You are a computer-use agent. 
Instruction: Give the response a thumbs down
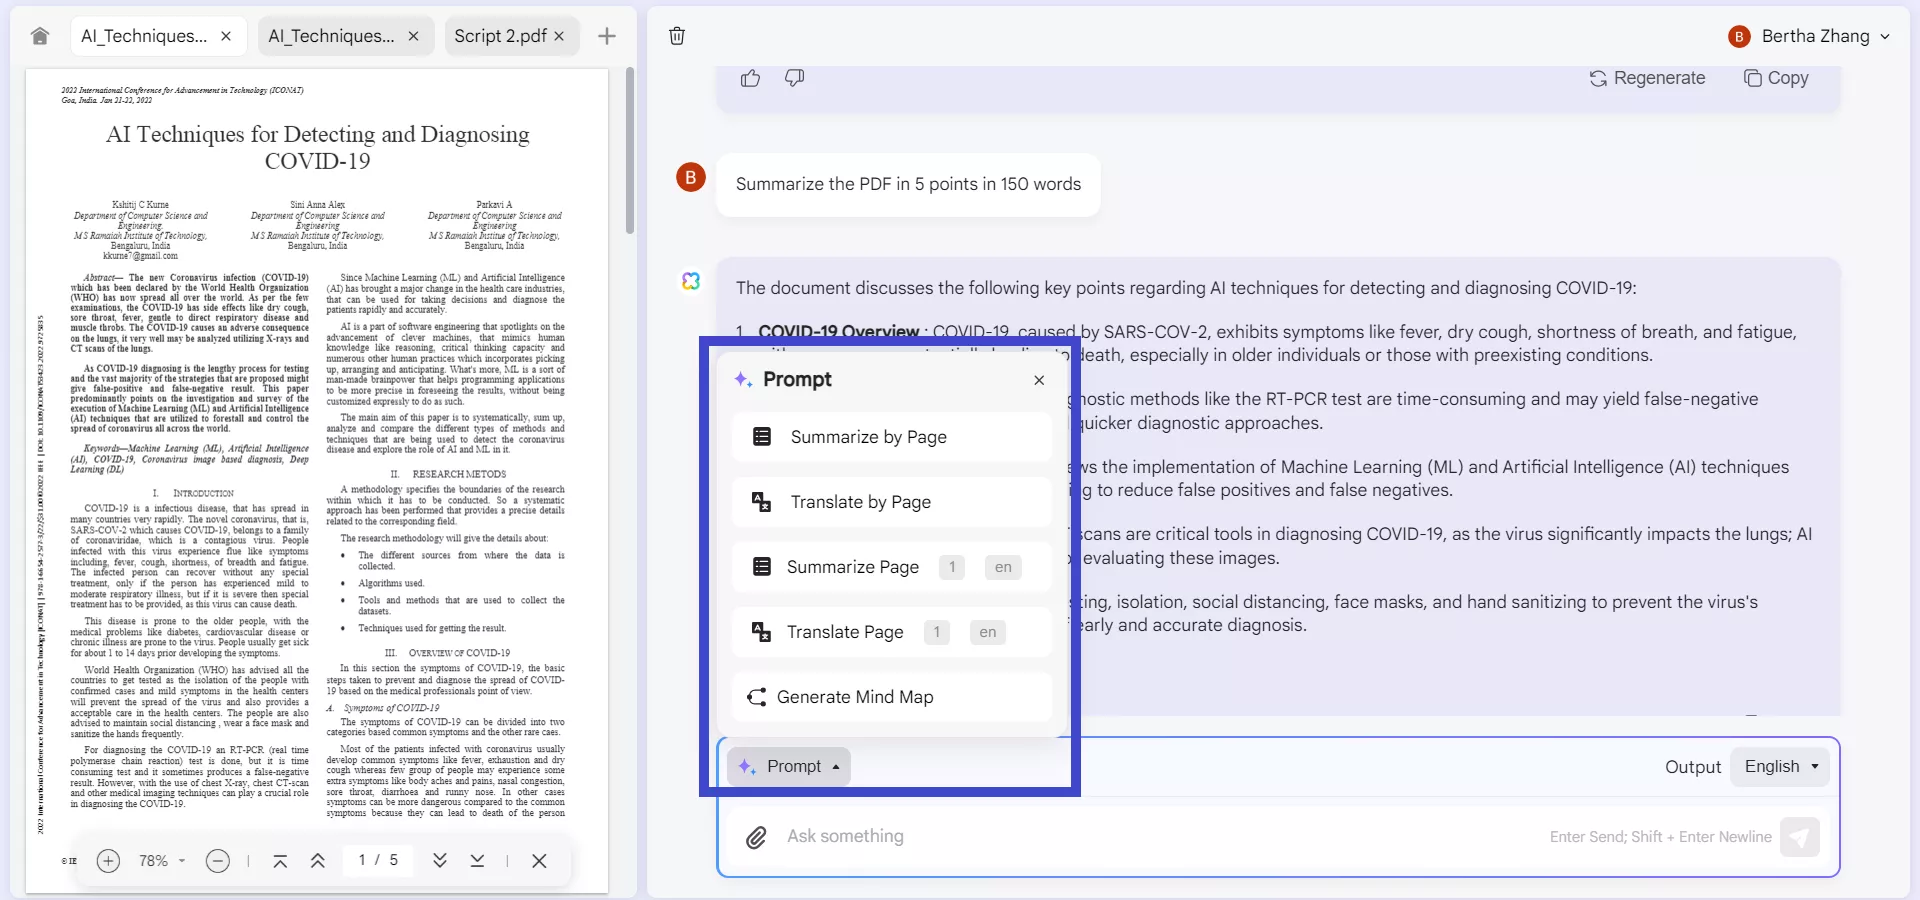click(x=795, y=78)
